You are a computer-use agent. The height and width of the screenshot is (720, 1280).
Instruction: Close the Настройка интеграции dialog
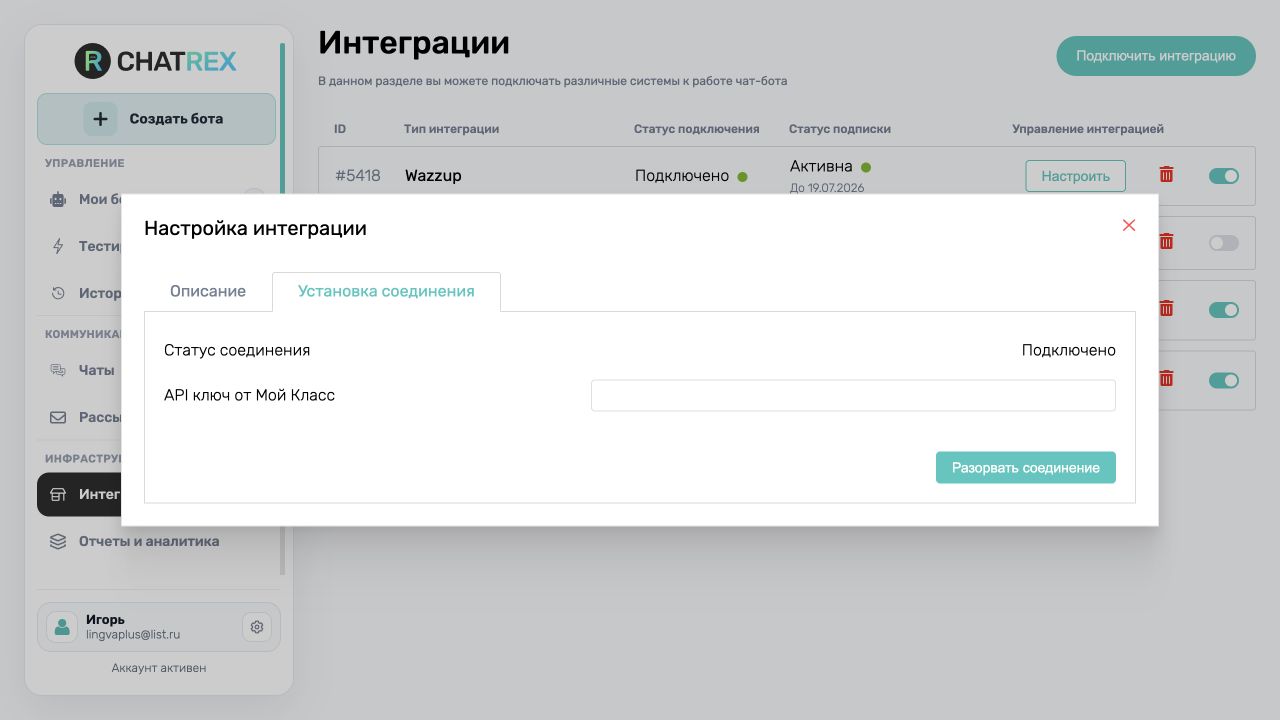1129,225
